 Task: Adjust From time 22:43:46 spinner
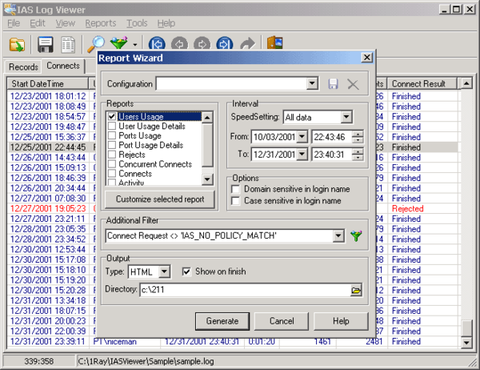tap(358, 137)
